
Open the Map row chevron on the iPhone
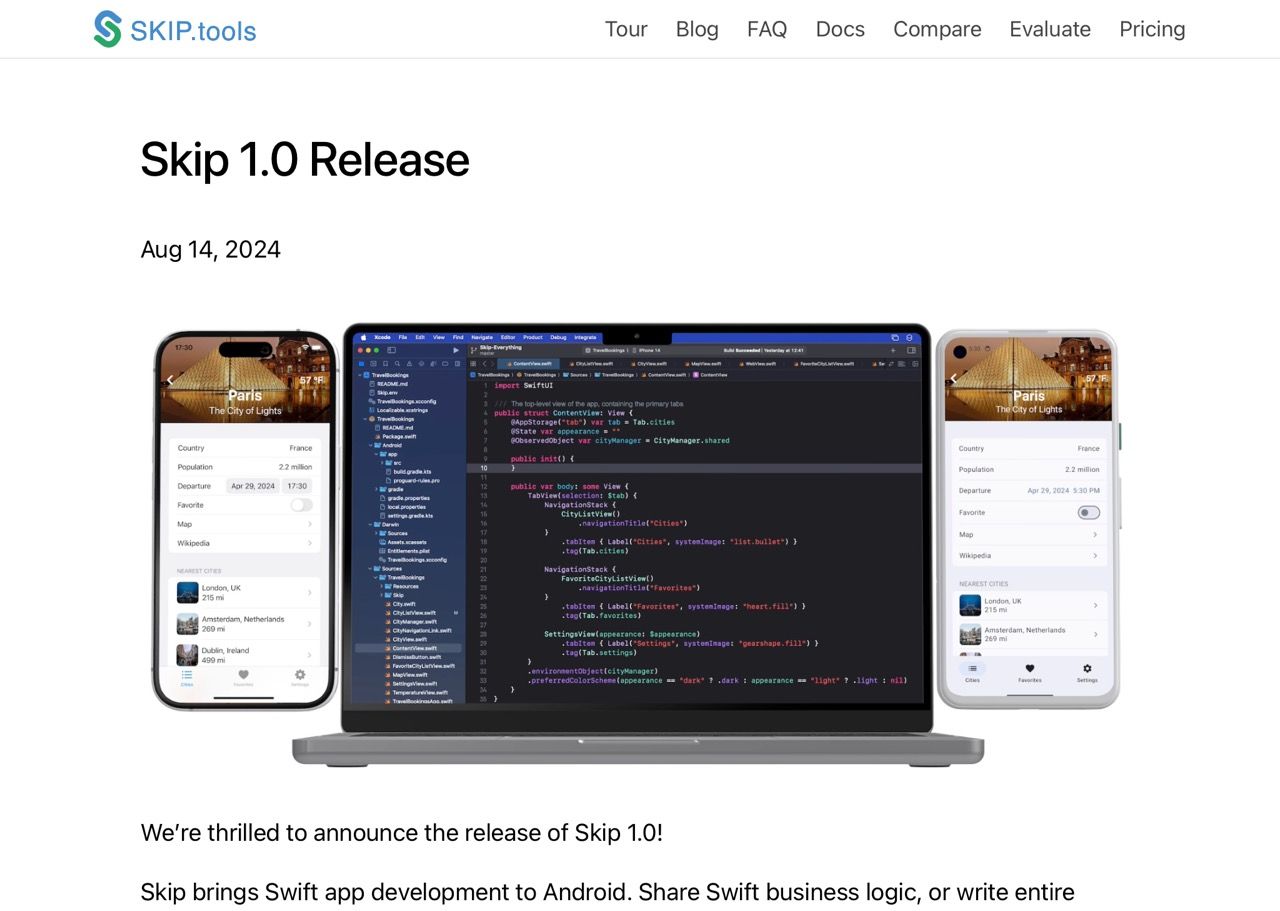[x=309, y=524]
